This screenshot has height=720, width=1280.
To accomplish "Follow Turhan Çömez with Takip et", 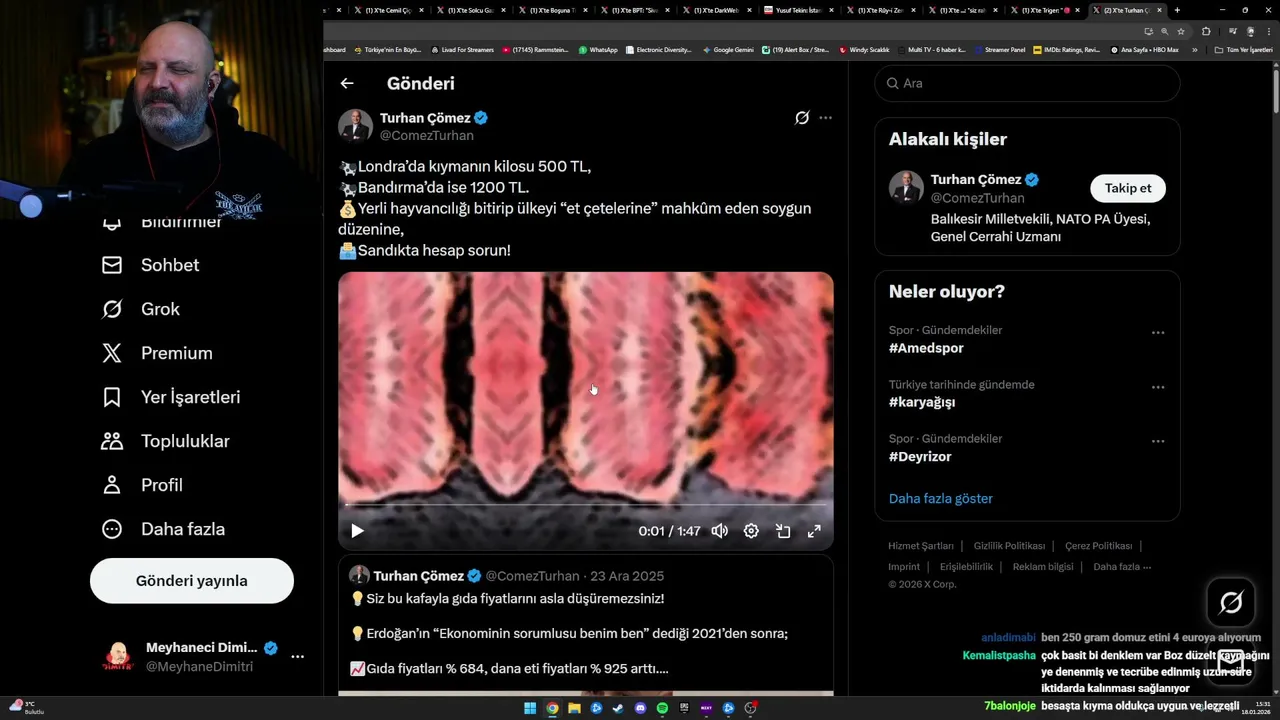I will [x=1128, y=188].
